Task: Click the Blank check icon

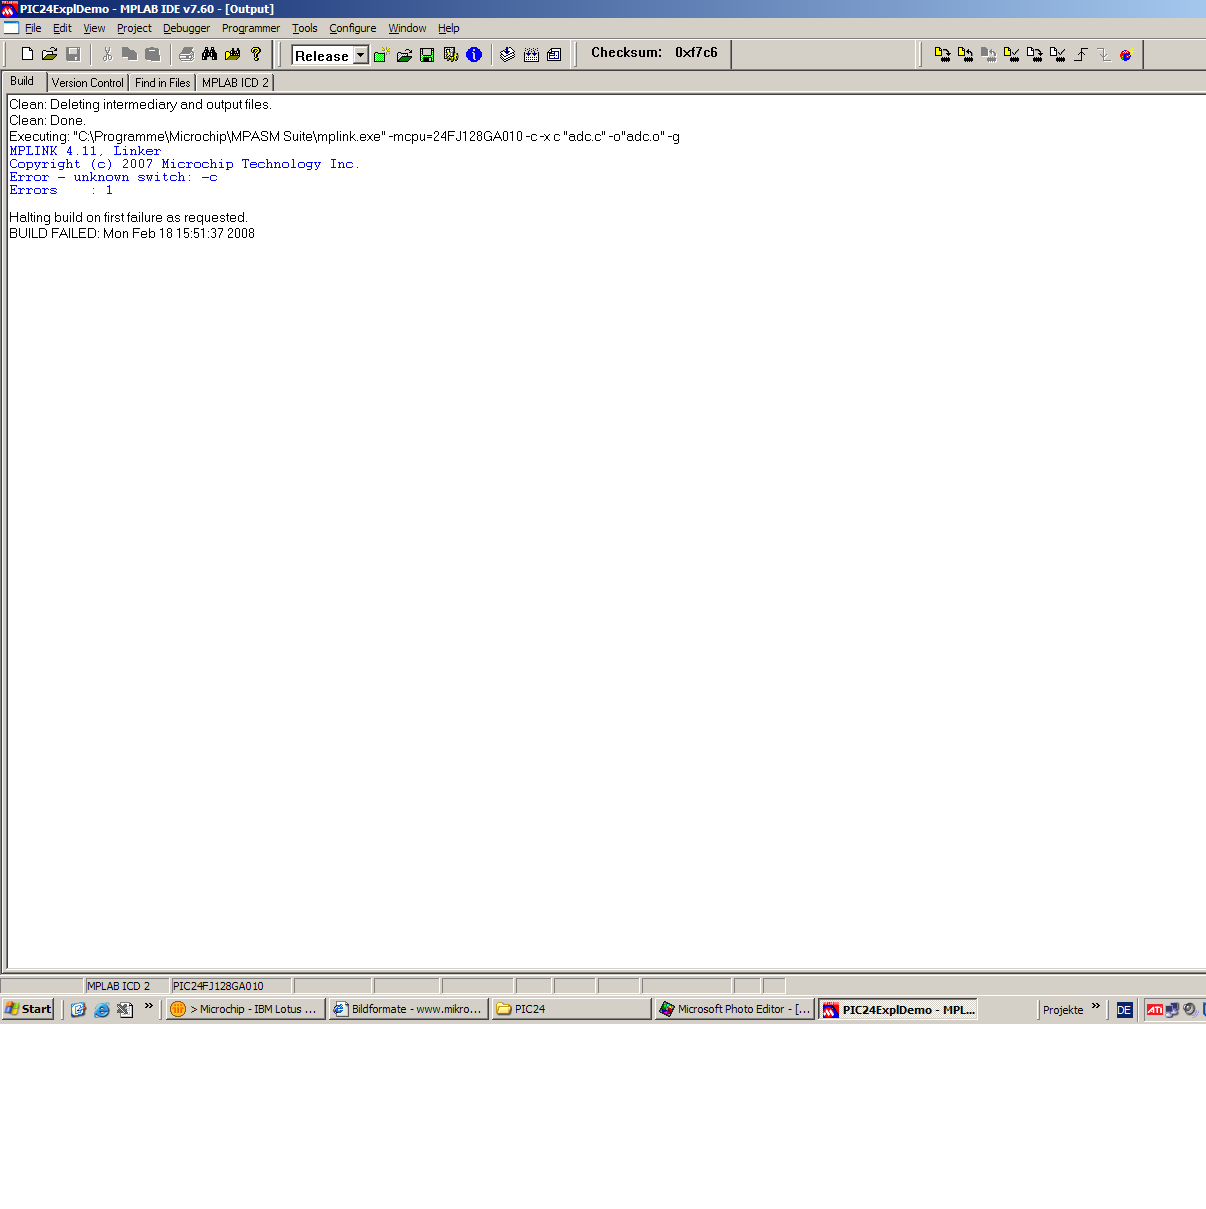Action: (x=1057, y=54)
